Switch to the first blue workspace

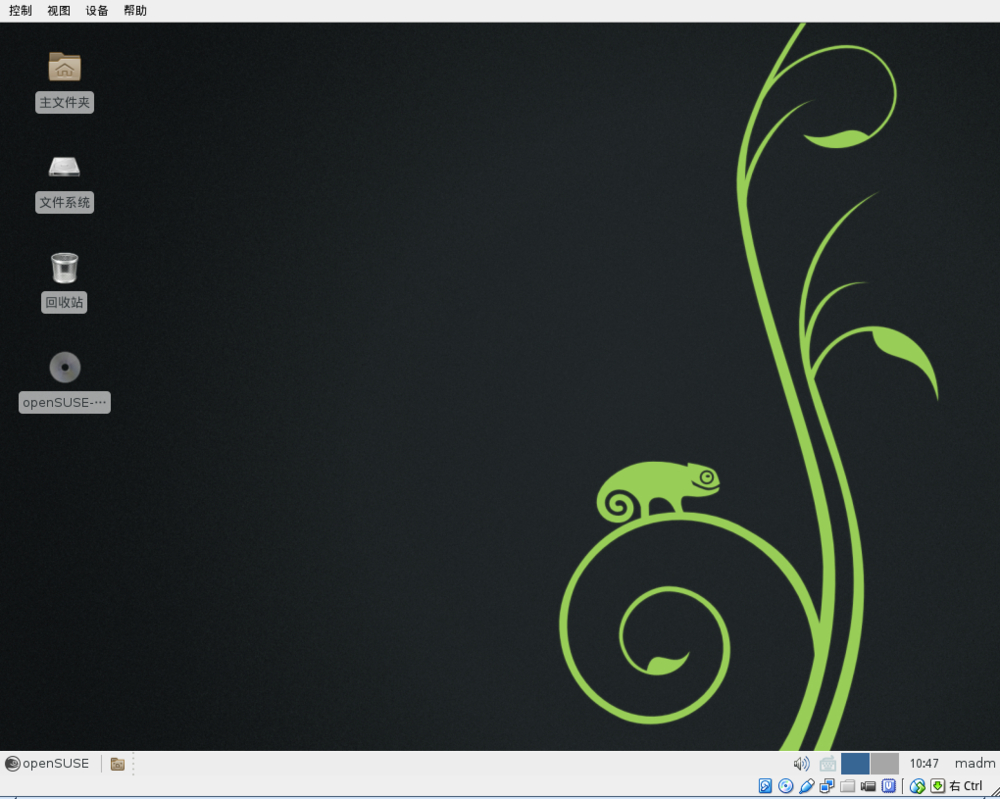click(855, 763)
